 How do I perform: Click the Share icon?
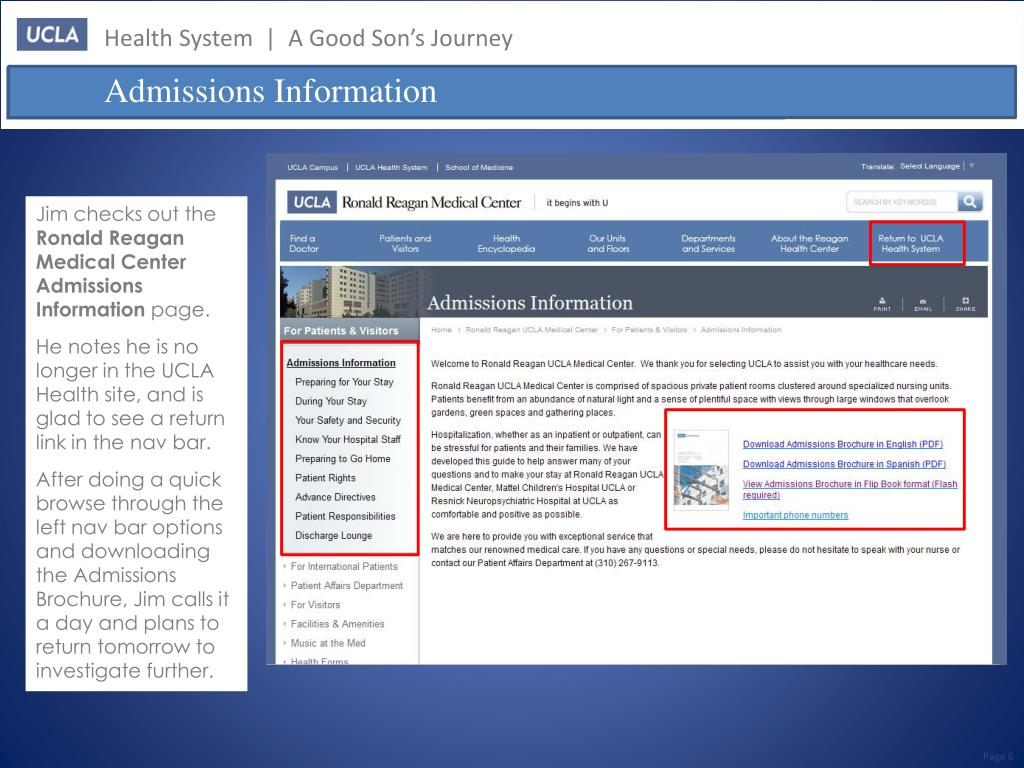pyautogui.click(x=965, y=304)
